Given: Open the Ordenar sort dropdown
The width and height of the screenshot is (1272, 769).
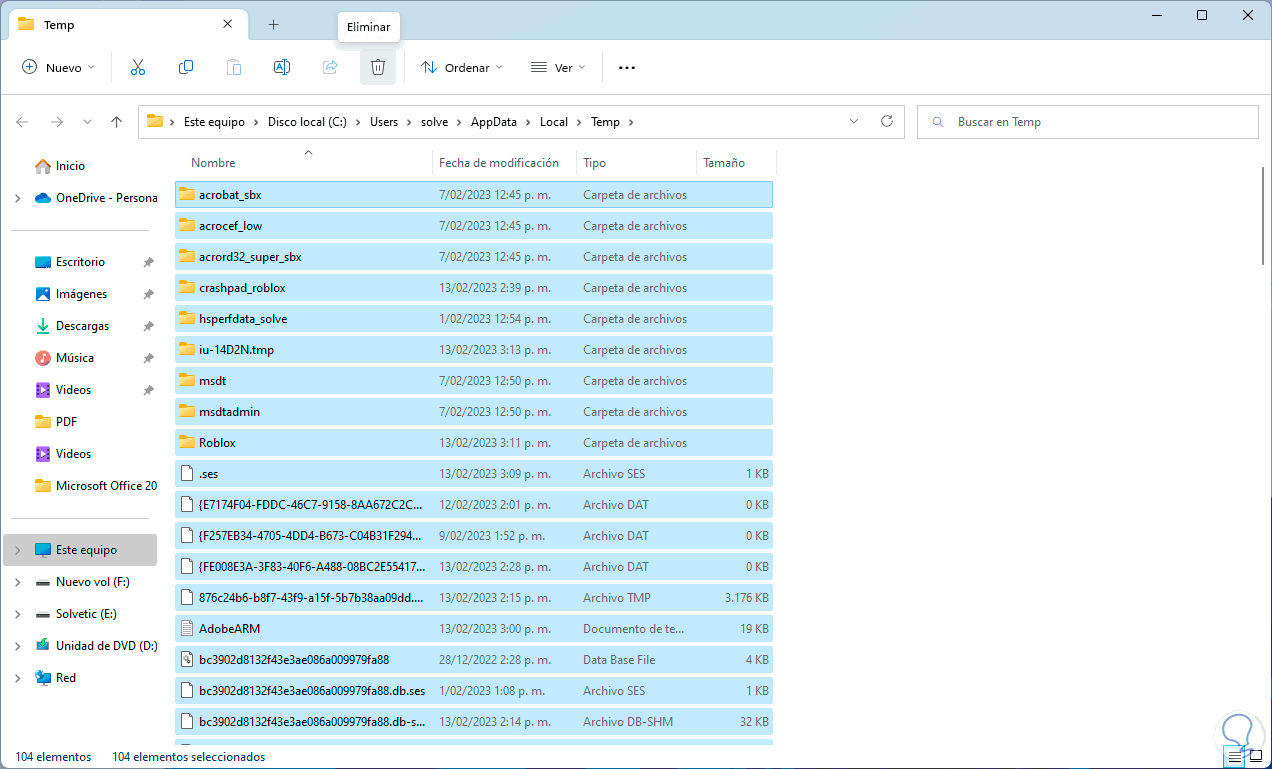Looking at the screenshot, I should pyautogui.click(x=462, y=67).
